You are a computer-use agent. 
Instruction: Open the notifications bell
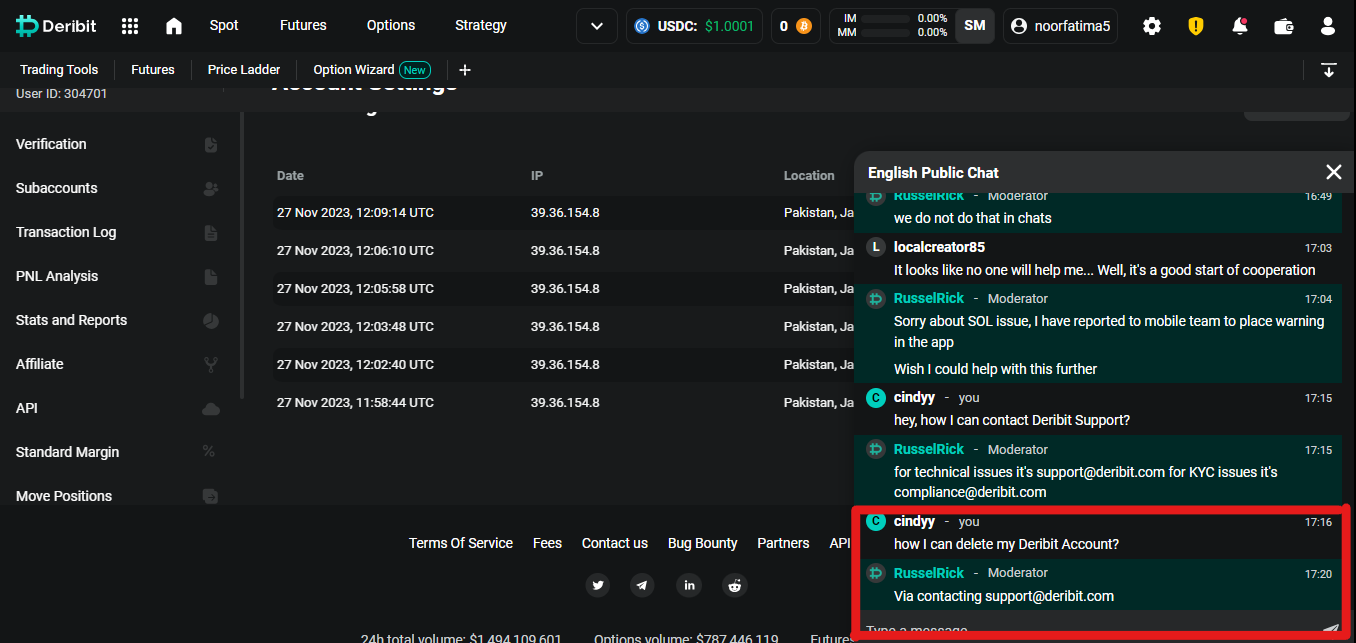point(1240,26)
